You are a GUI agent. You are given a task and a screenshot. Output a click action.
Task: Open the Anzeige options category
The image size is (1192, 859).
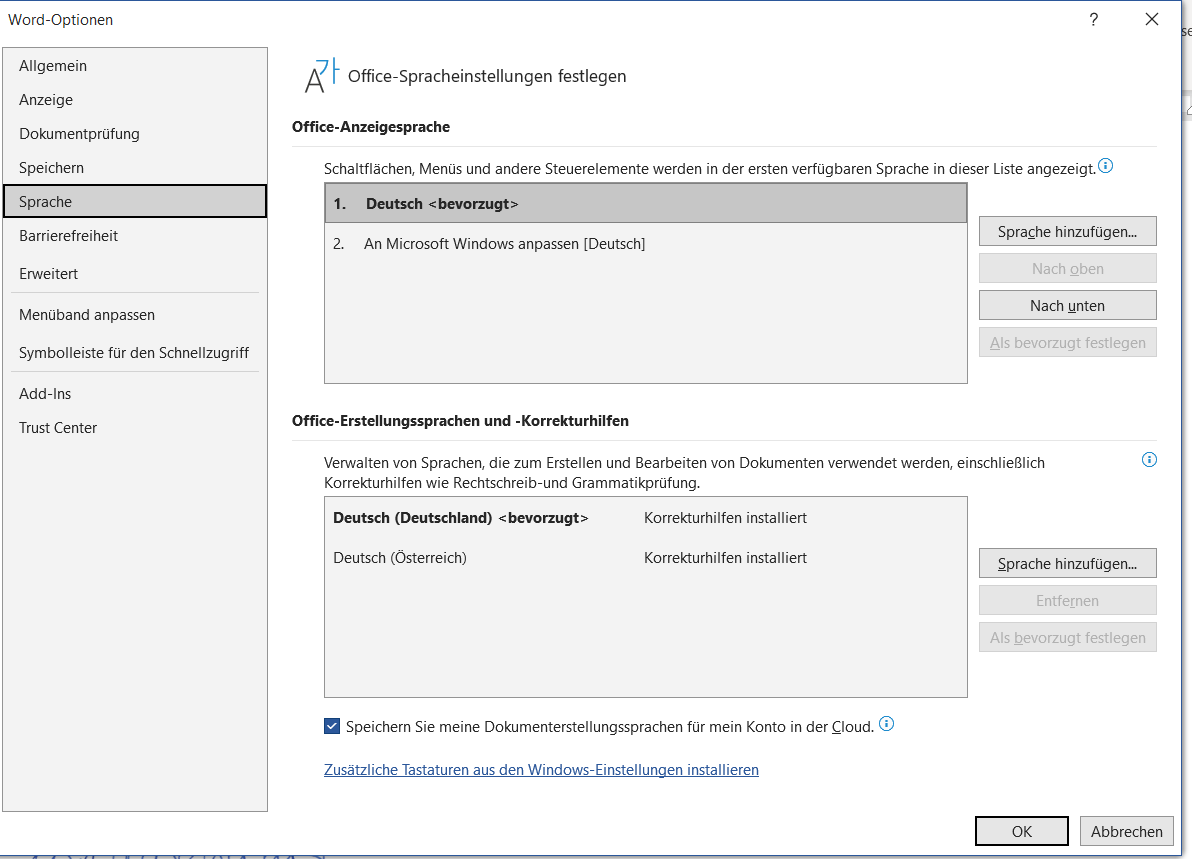pyautogui.click(x=135, y=100)
